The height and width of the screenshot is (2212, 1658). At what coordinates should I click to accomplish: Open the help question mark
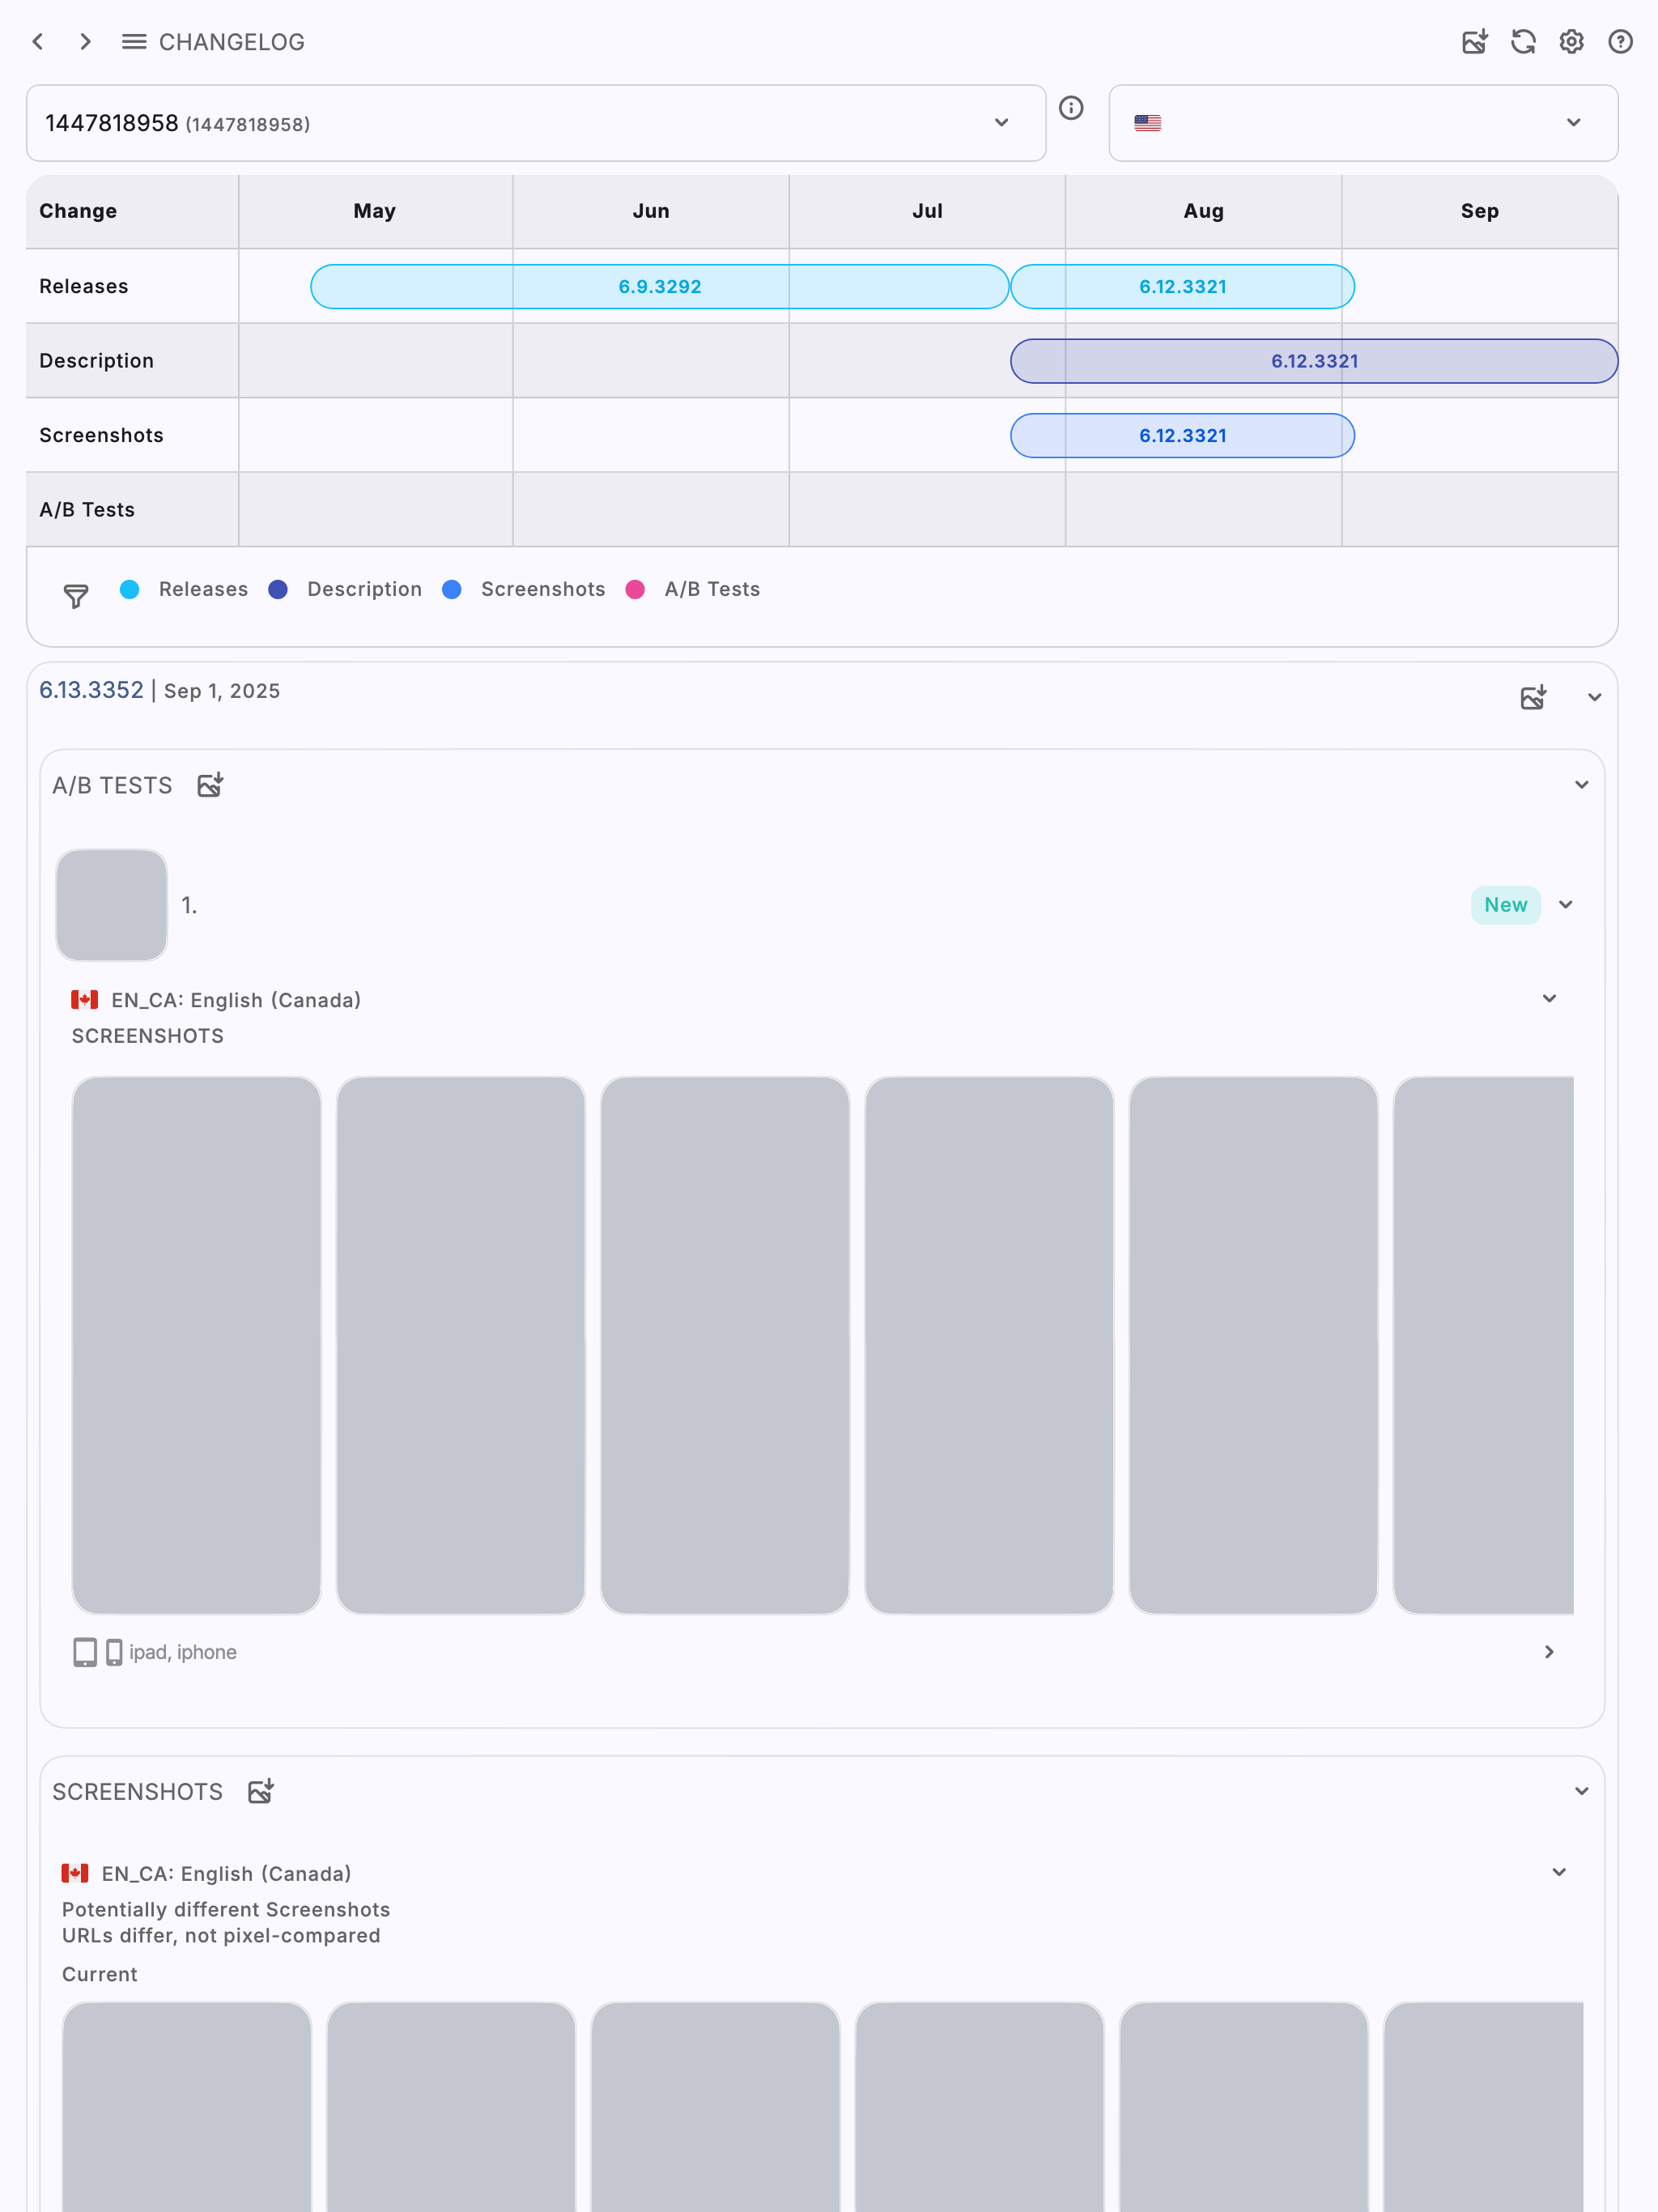[1620, 42]
